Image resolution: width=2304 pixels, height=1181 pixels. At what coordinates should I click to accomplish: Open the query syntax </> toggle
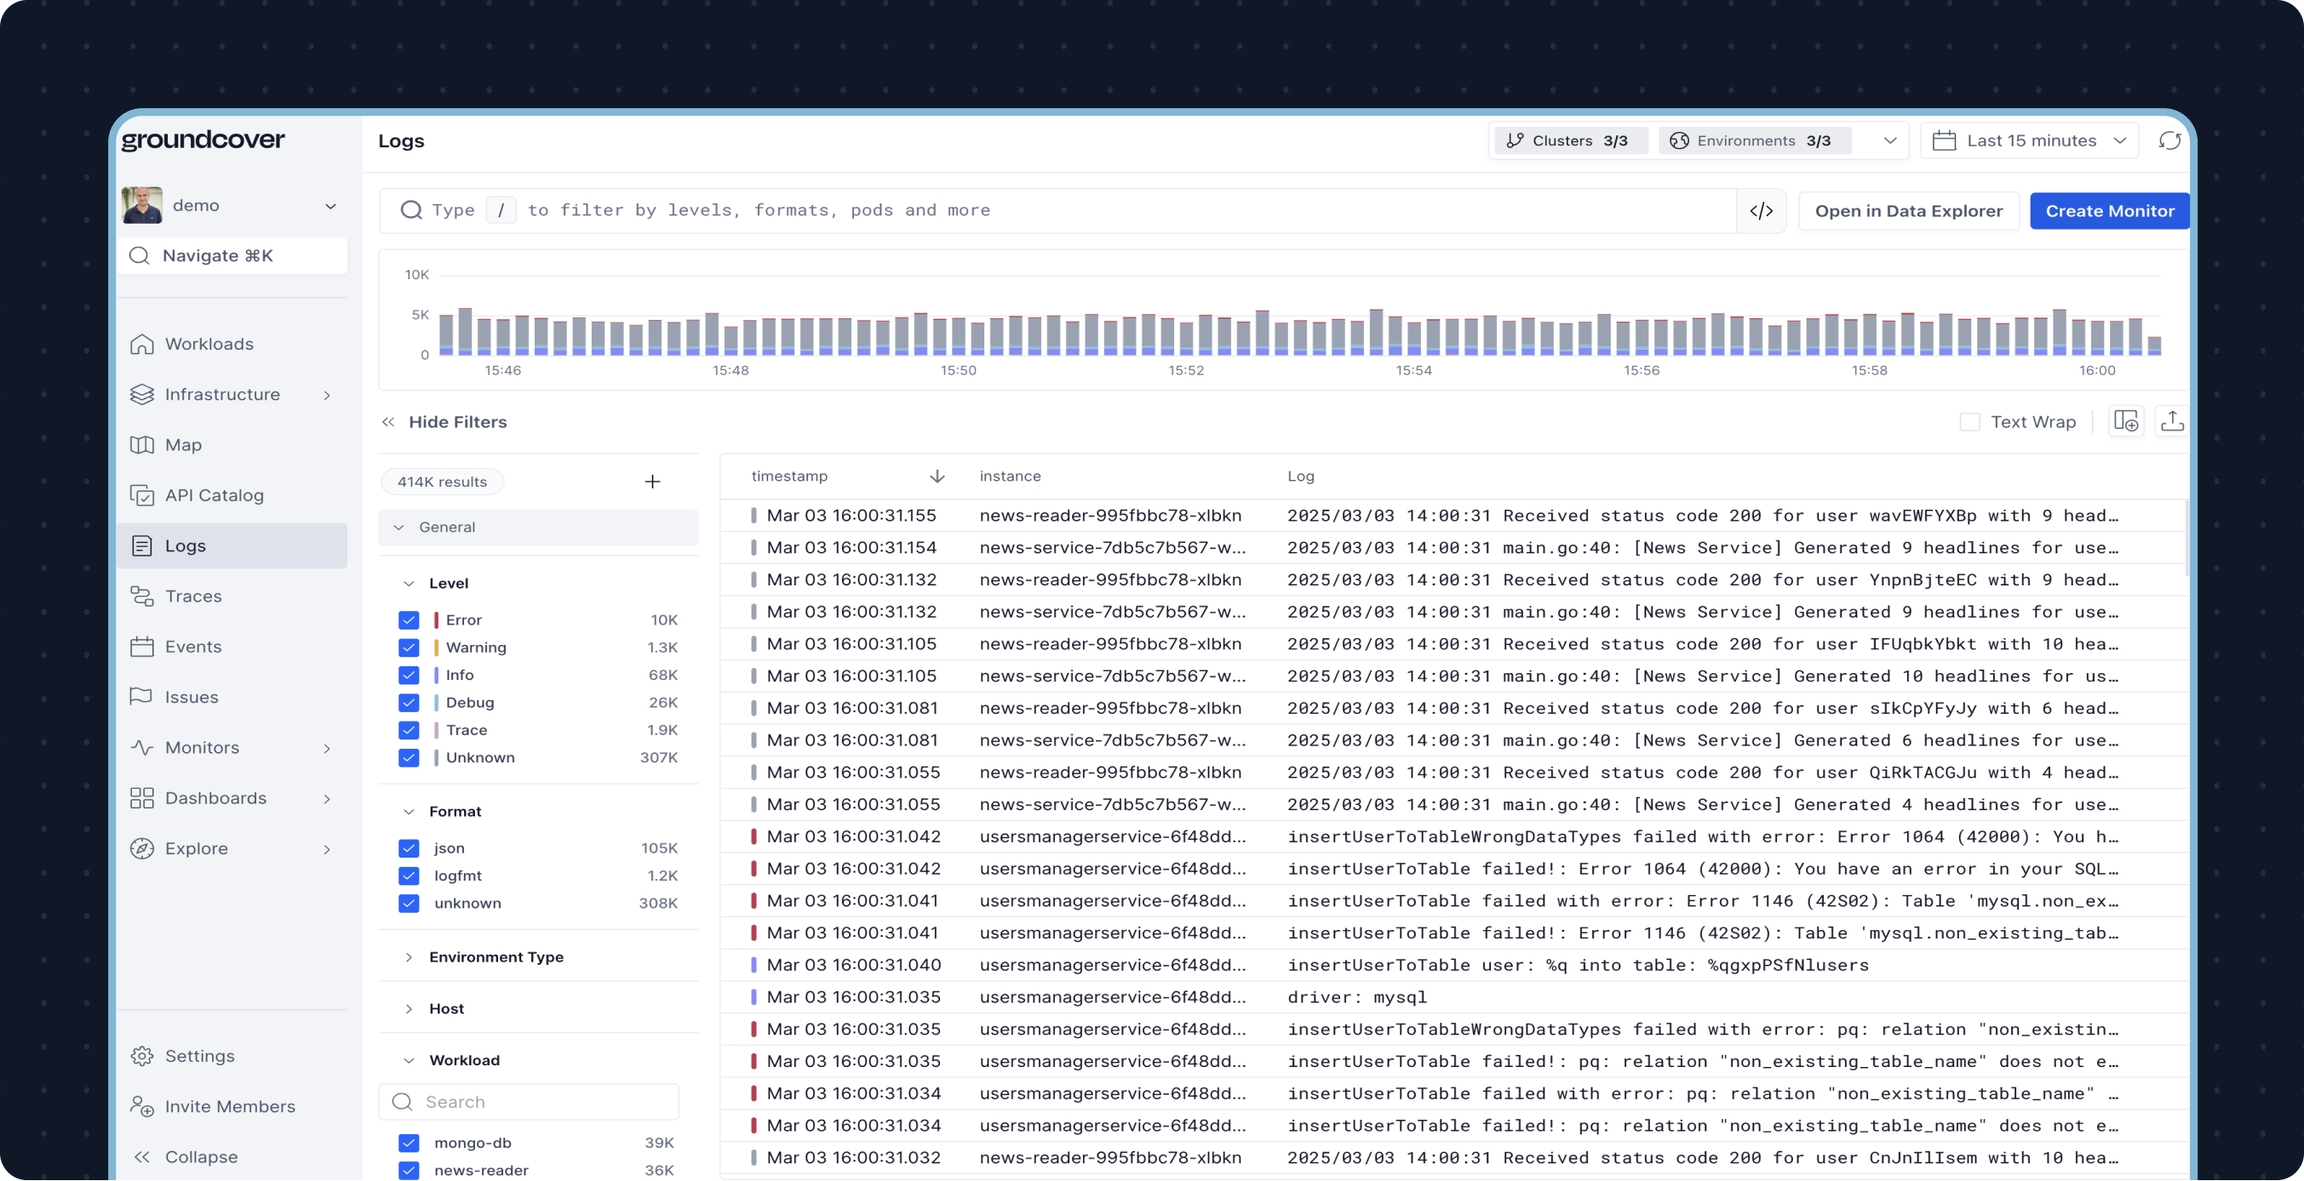point(1762,210)
